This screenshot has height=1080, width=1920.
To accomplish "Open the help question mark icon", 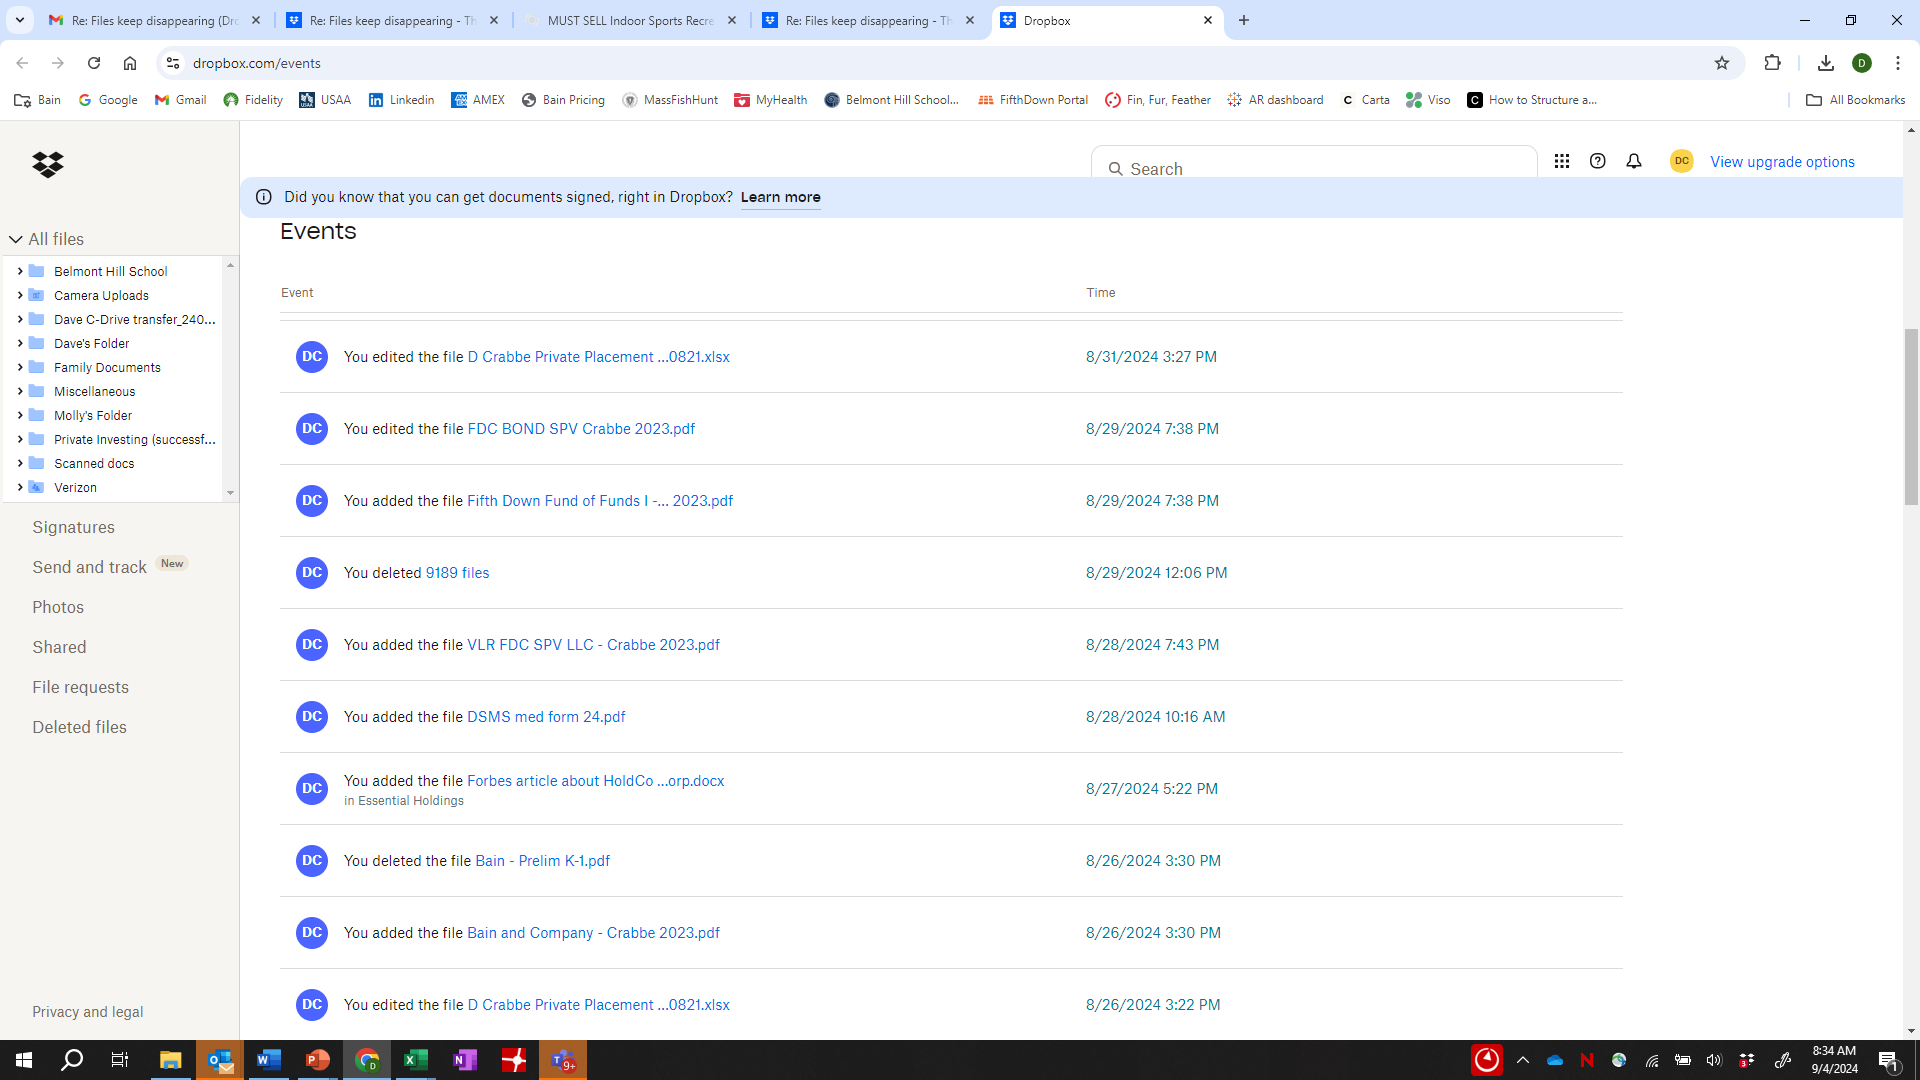I will [x=1597, y=161].
